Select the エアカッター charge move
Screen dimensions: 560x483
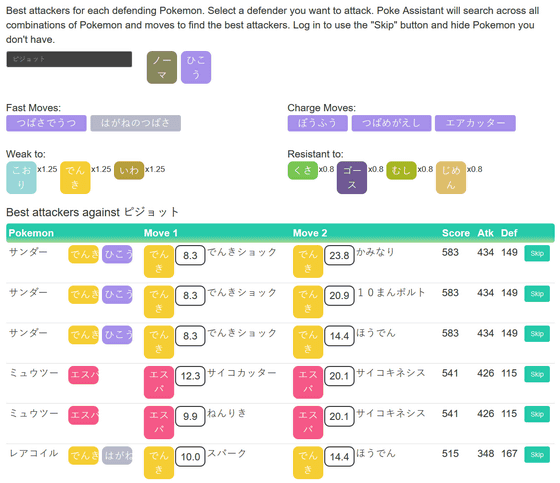[x=475, y=123]
